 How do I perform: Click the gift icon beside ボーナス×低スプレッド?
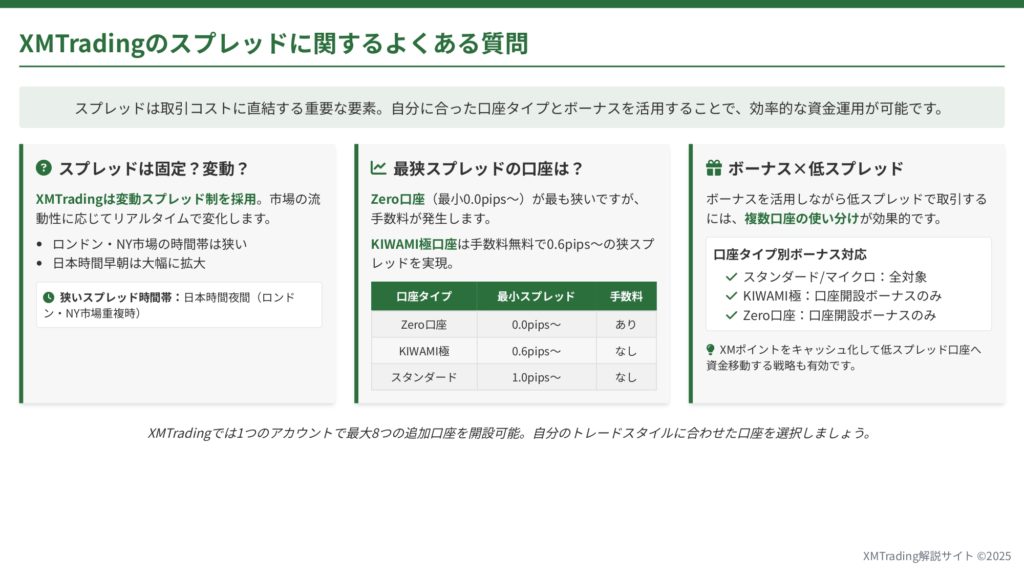713,168
